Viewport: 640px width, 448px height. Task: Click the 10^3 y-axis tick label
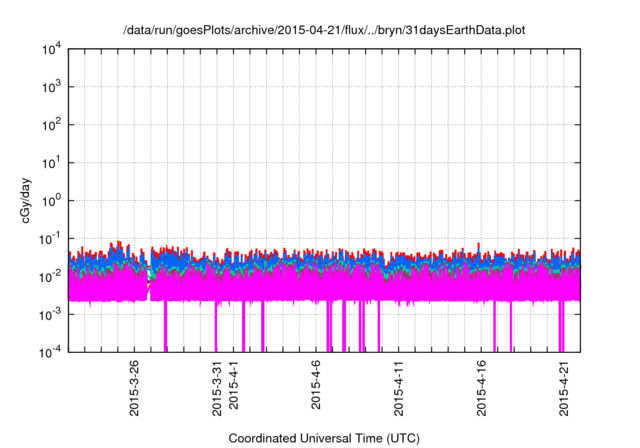click(x=53, y=87)
